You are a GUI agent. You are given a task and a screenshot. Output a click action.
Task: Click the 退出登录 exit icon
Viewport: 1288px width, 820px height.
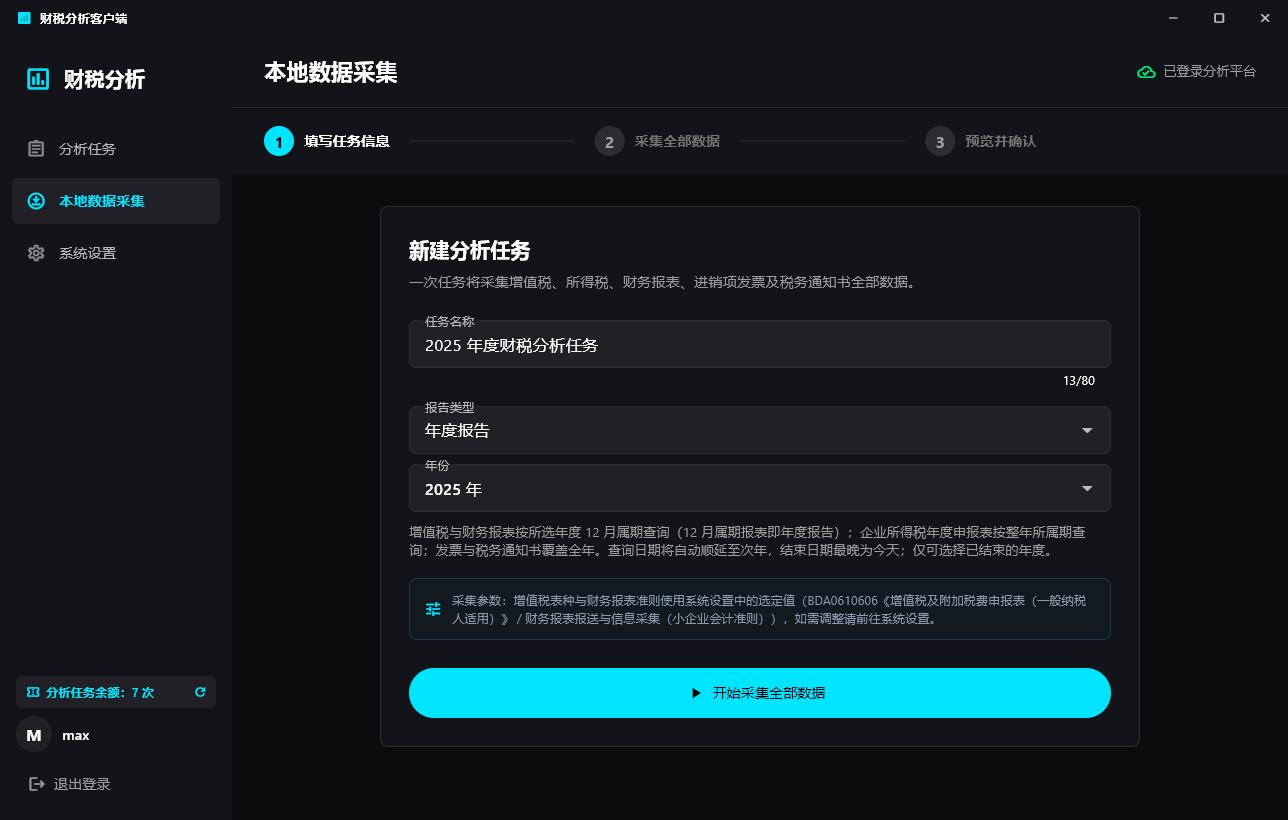click(x=37, y=784)
